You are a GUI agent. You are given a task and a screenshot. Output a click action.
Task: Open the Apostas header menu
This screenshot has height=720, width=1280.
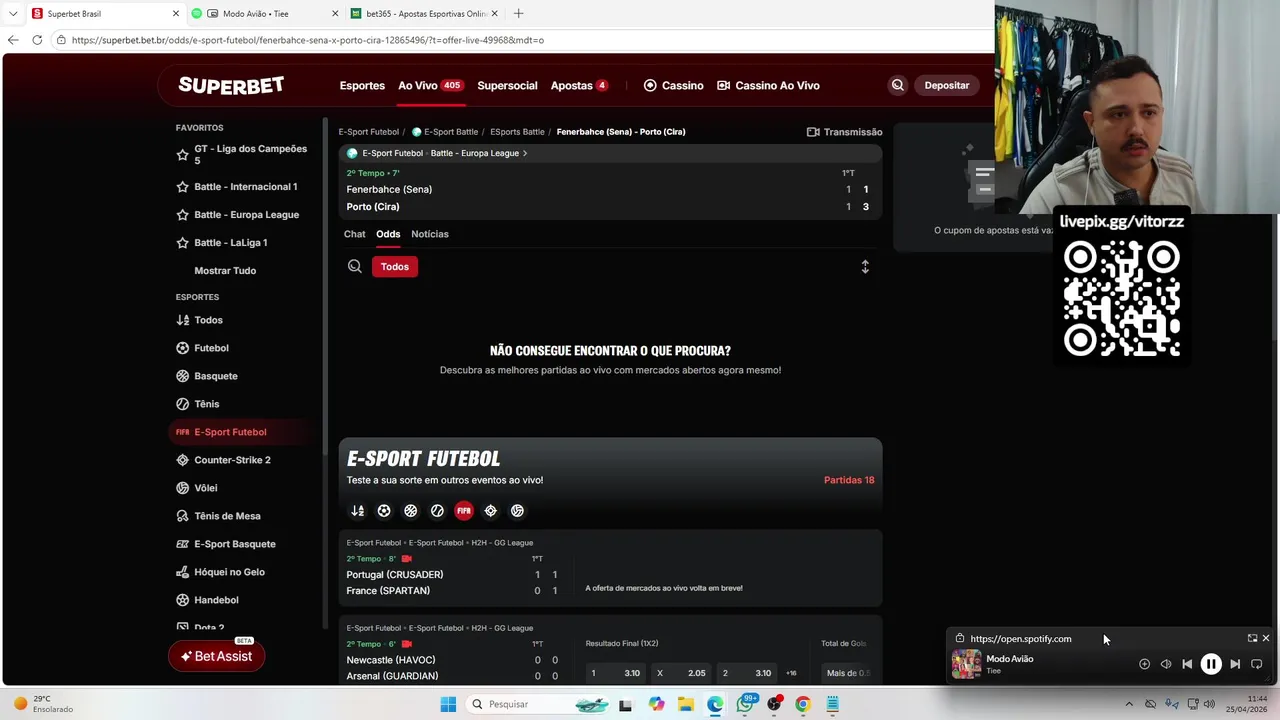(x=579, y=86)
